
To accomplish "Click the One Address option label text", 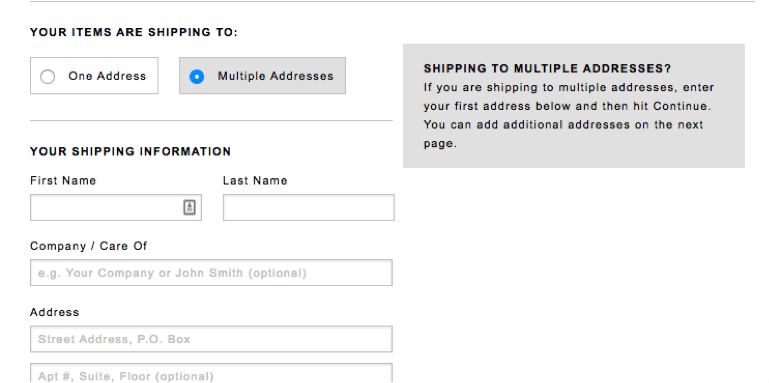I will (107, 76).
